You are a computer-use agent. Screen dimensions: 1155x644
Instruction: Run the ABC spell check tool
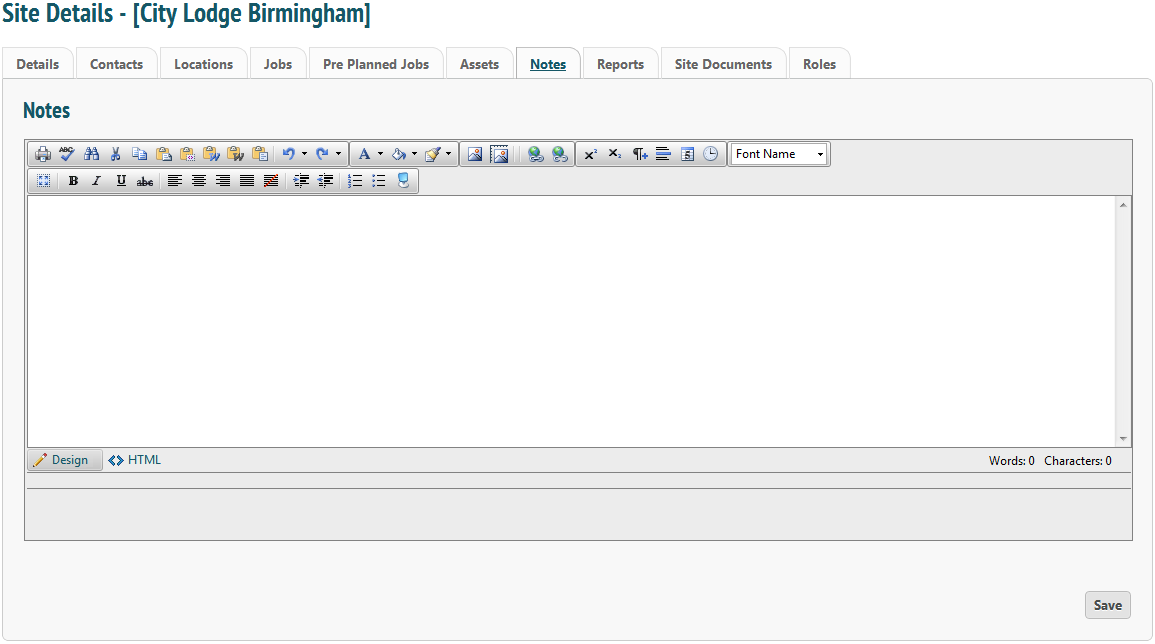(x=67, y=154)
